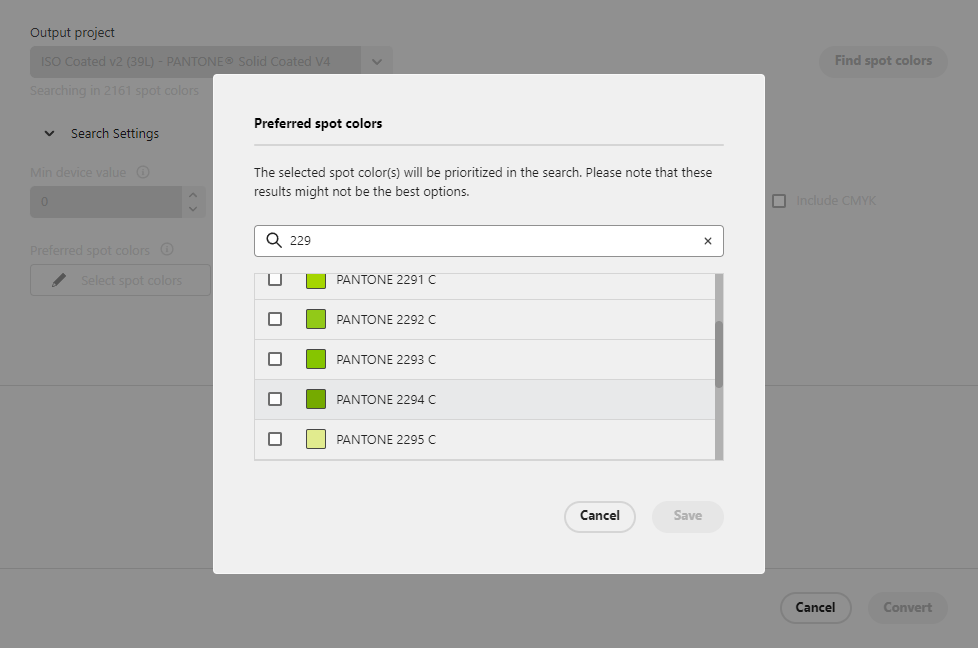Click the spot color search input field
978x648 pixels.
point(489,241)
